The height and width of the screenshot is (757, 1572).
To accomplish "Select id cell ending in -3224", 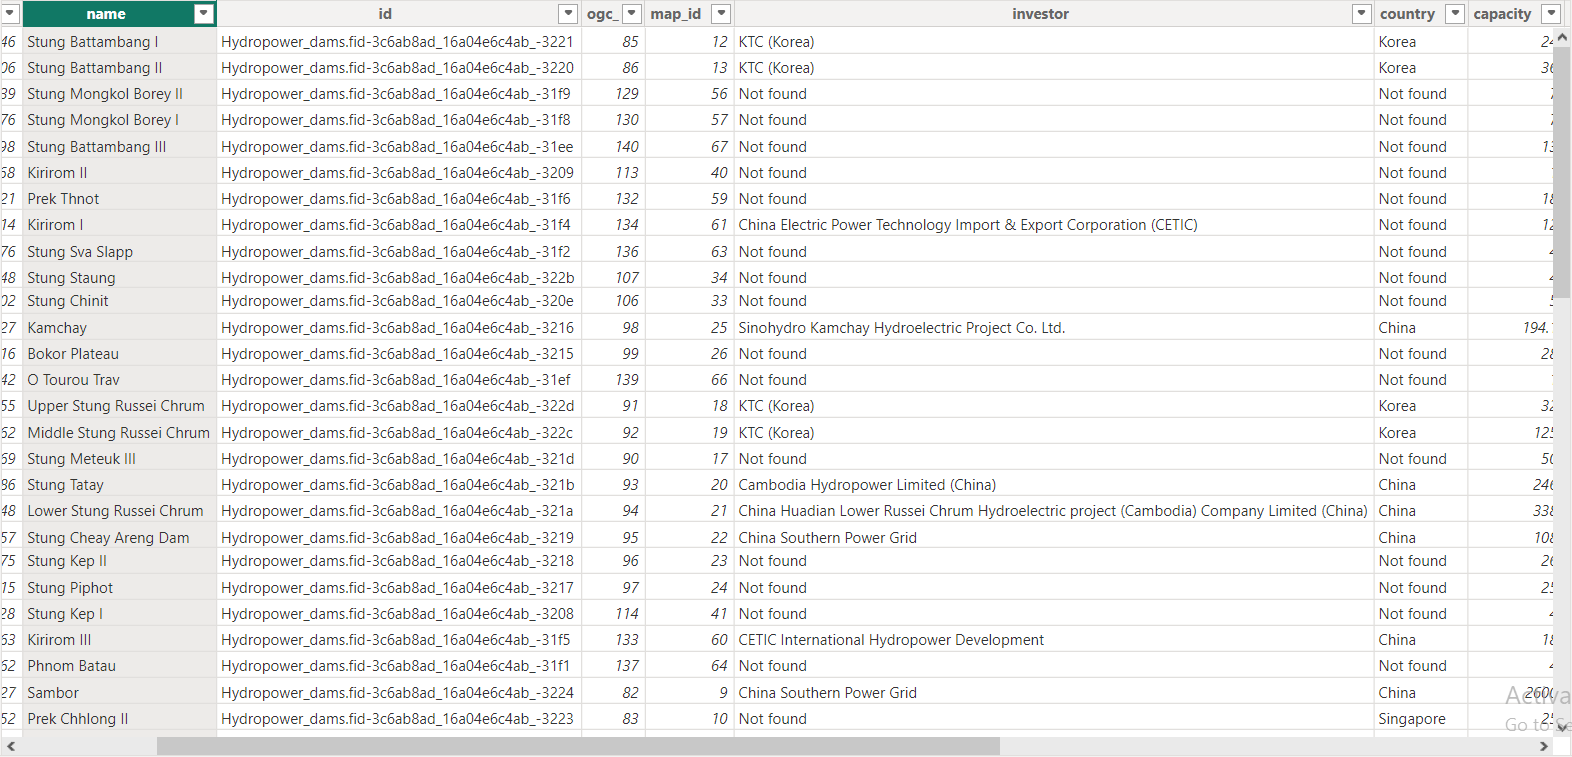I will [399, 693].
